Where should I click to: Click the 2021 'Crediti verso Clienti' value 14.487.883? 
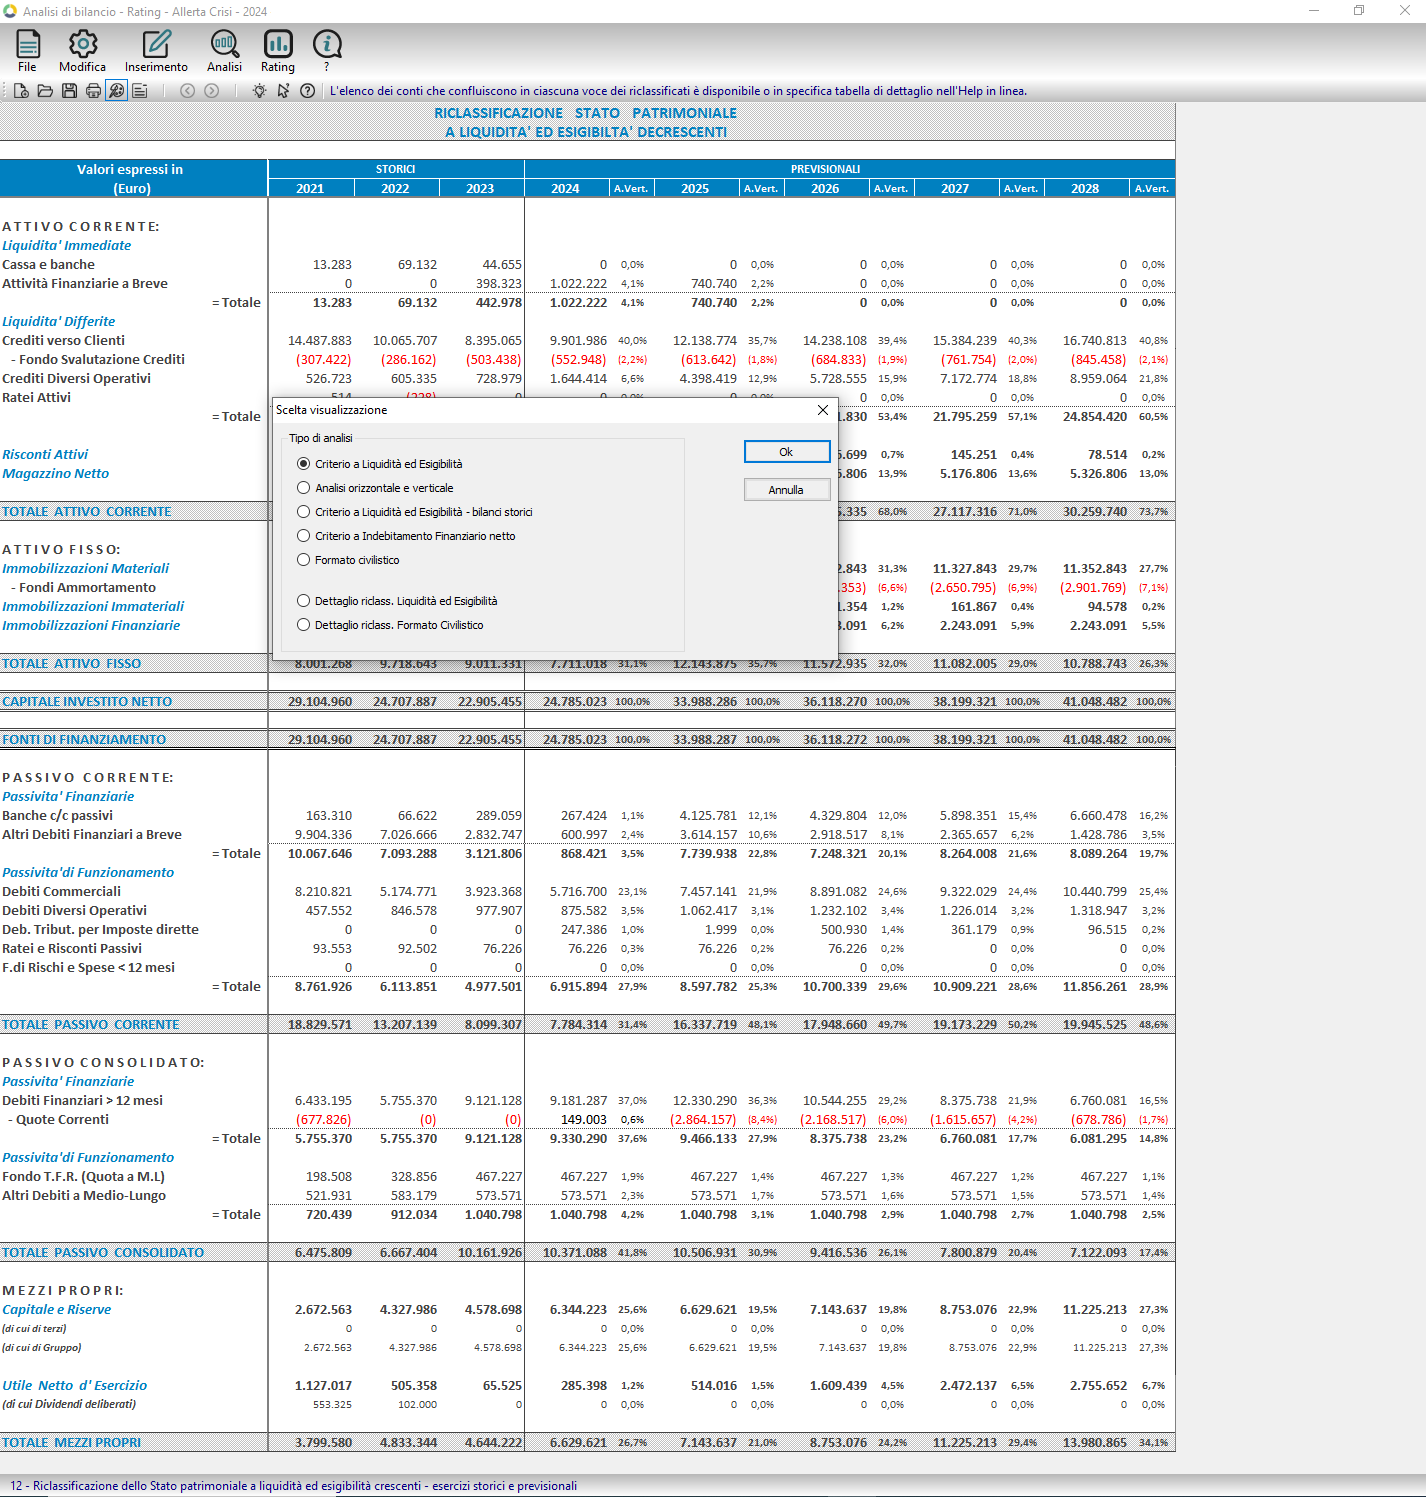click(x=320, y=341)
